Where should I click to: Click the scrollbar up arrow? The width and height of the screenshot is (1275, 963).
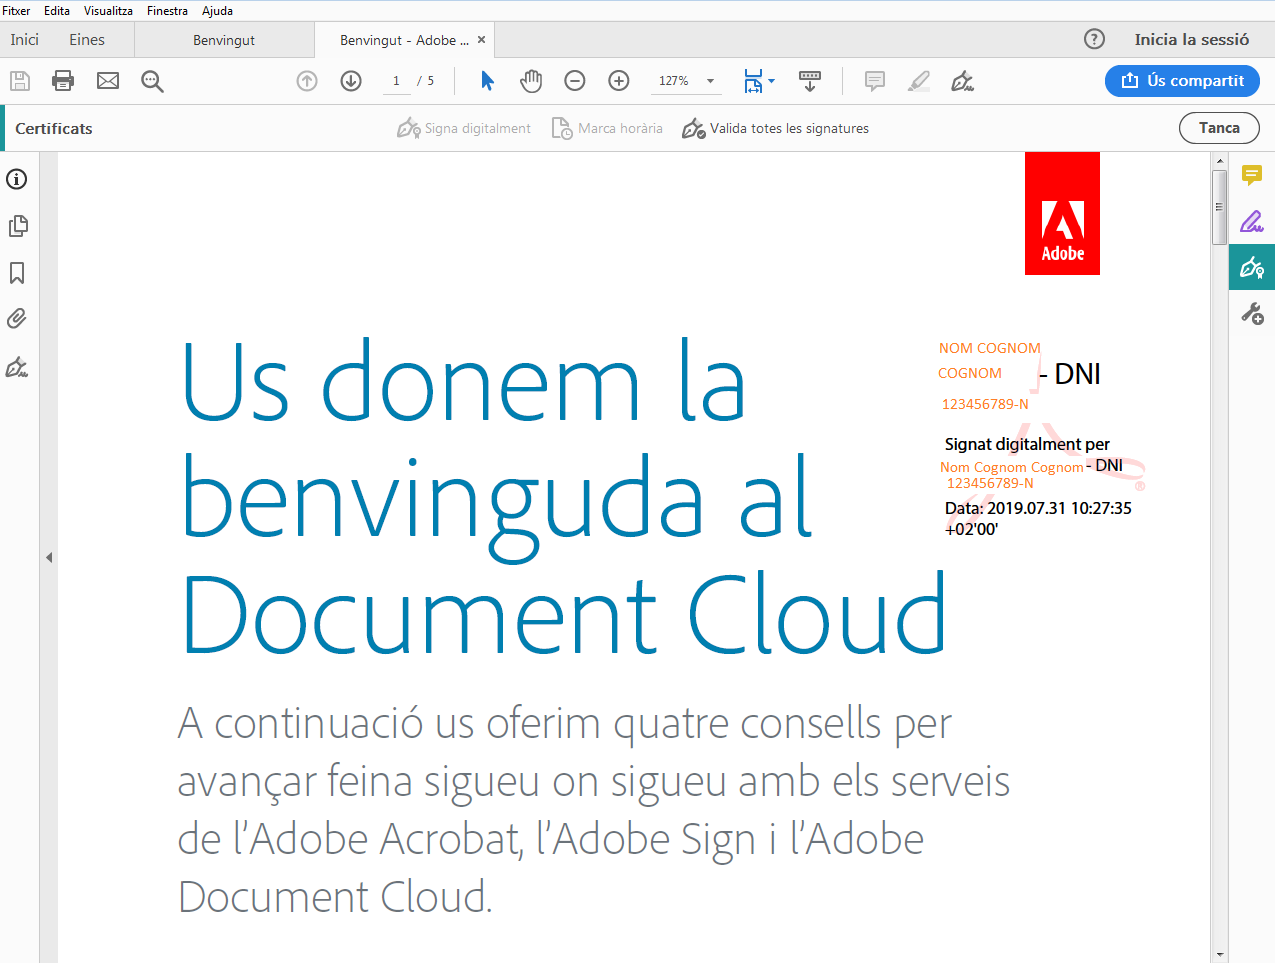pyautogui.click(x=1219, y=160)
